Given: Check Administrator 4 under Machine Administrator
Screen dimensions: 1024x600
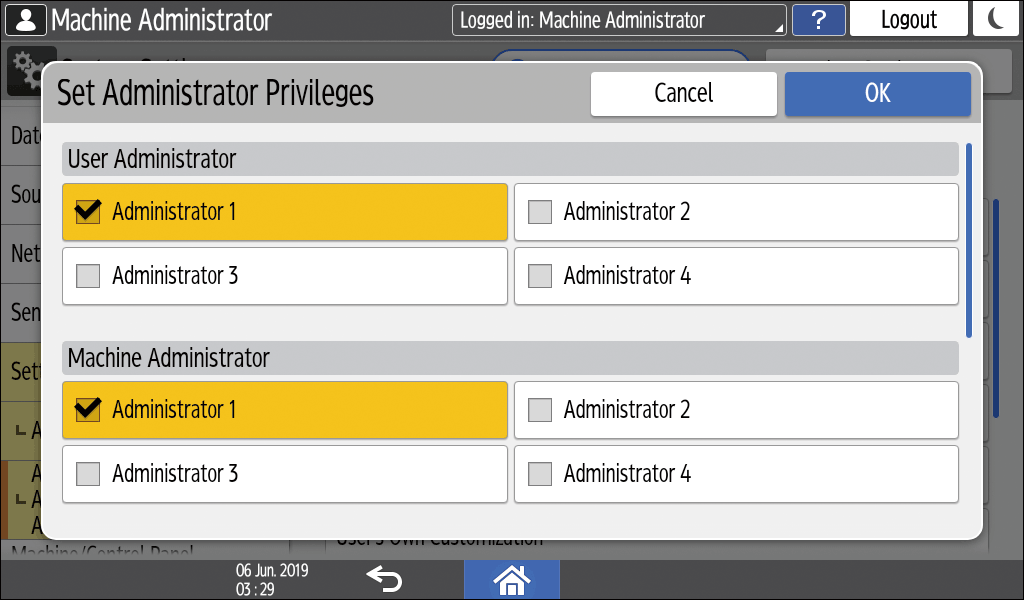Looking at the screenshot, I should (x=541, y=474).
